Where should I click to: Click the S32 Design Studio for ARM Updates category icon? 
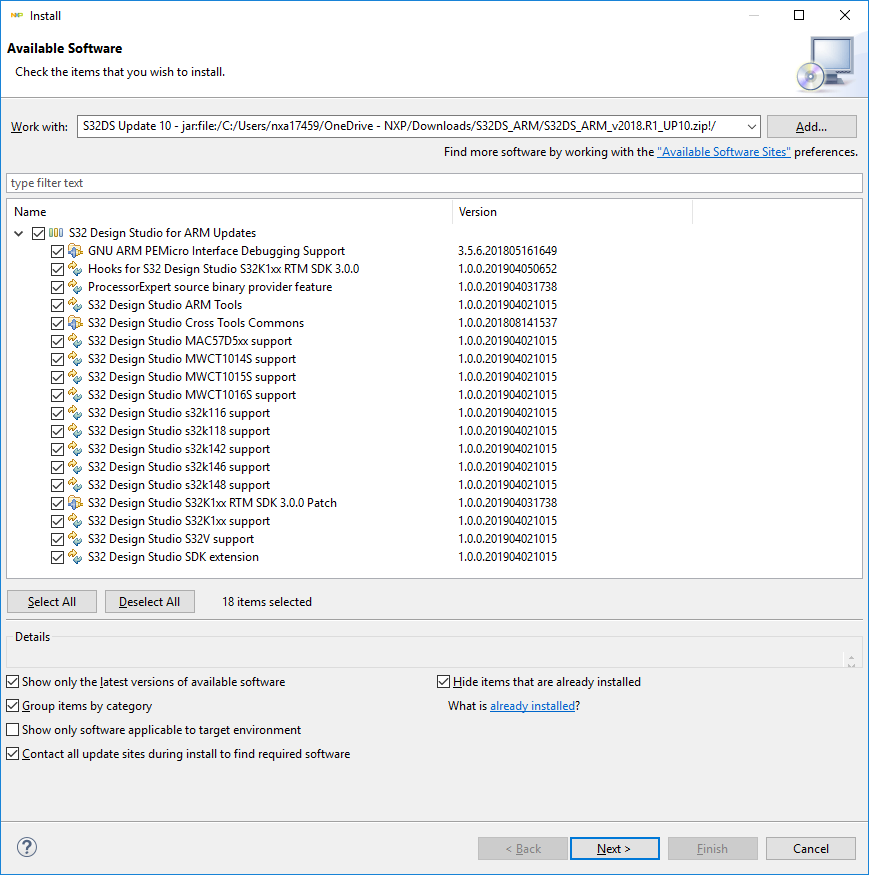[x=56, y=233]
